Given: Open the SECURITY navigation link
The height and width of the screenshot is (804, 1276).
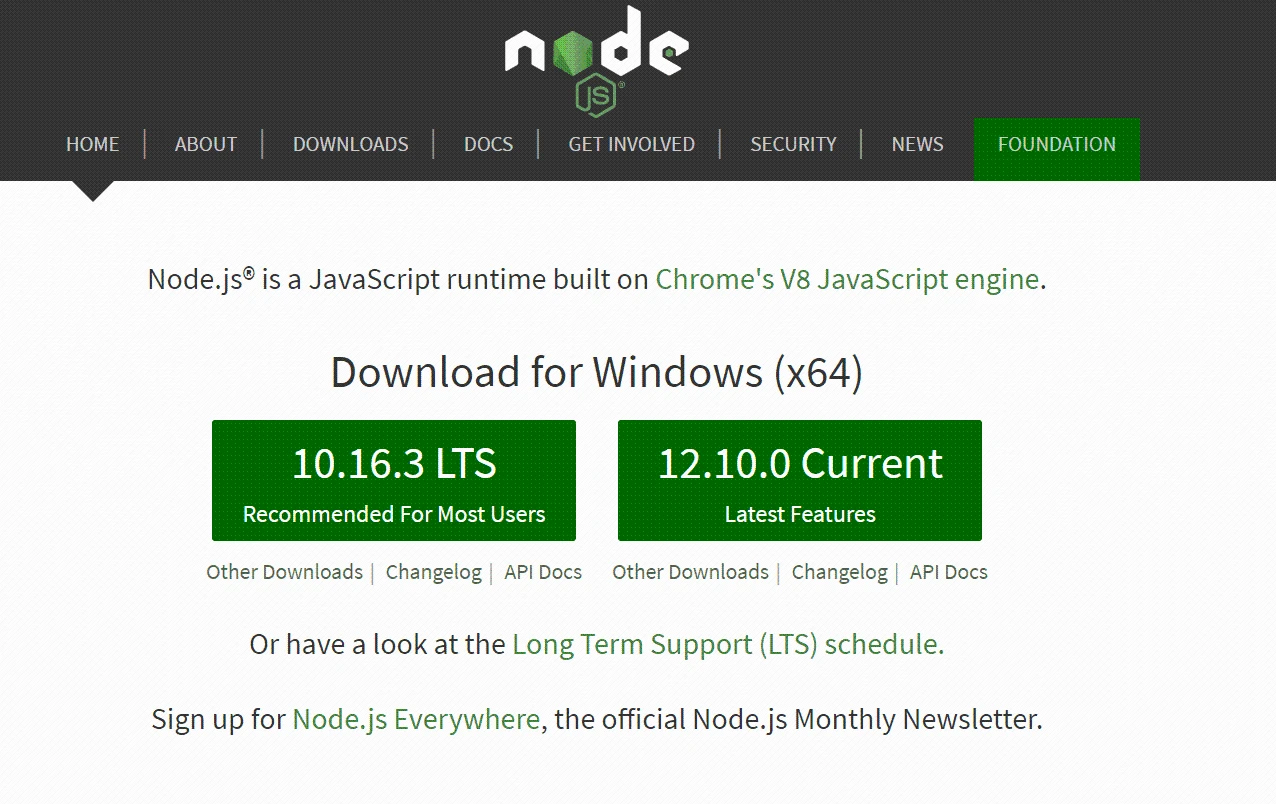Looking at the screenshot, I should coord(793,144).
